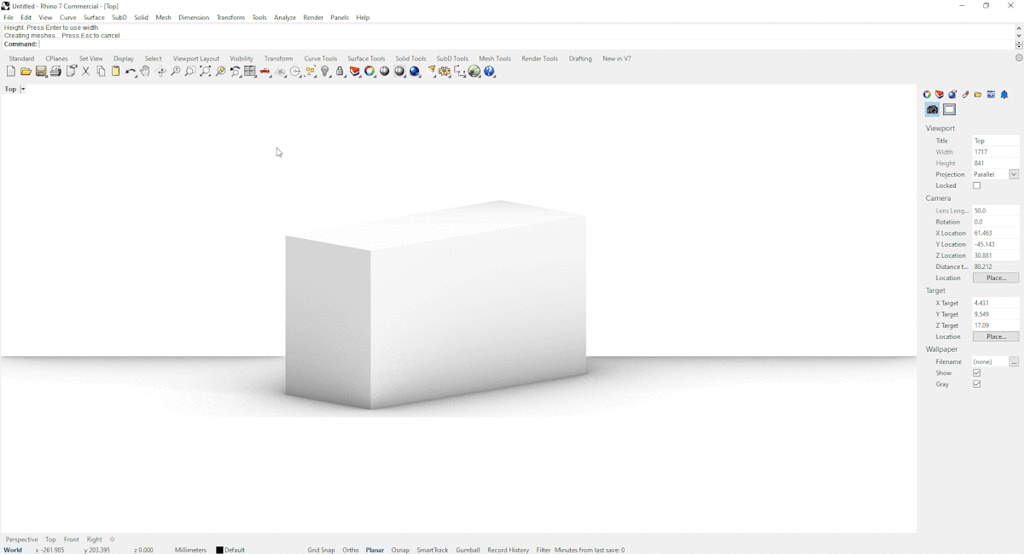
Task: Click the four-viewport layout icon
Action: (250, 71)
